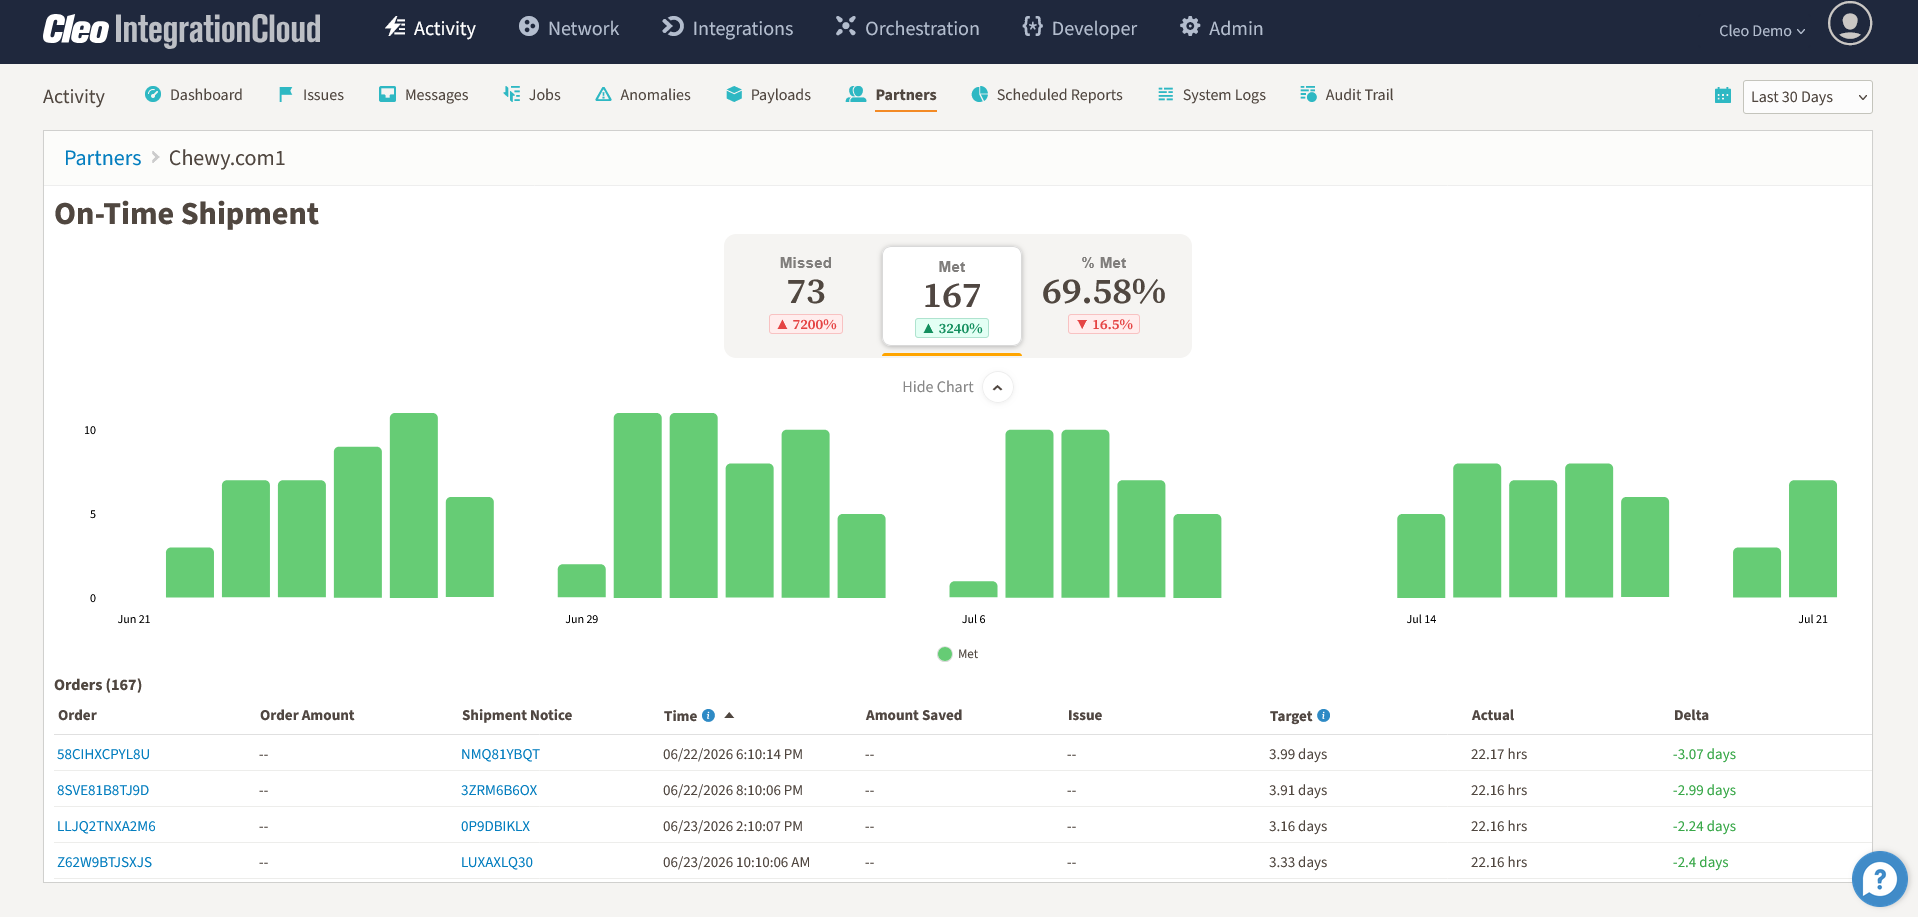
Task: Open order LLJQ2TNXA2M6
Action: click(x=106, y=826)
